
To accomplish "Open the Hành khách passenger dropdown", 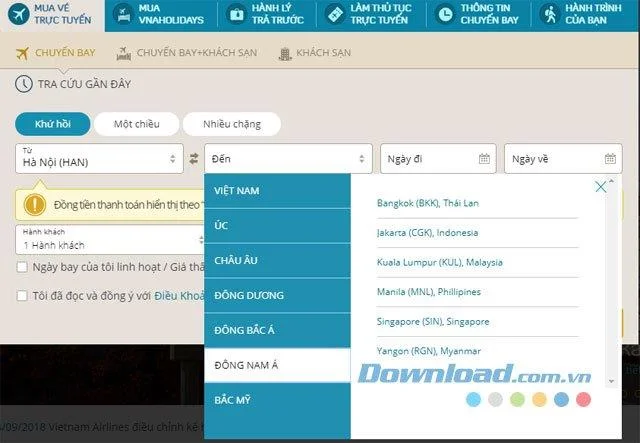I will tap(110, 240).
